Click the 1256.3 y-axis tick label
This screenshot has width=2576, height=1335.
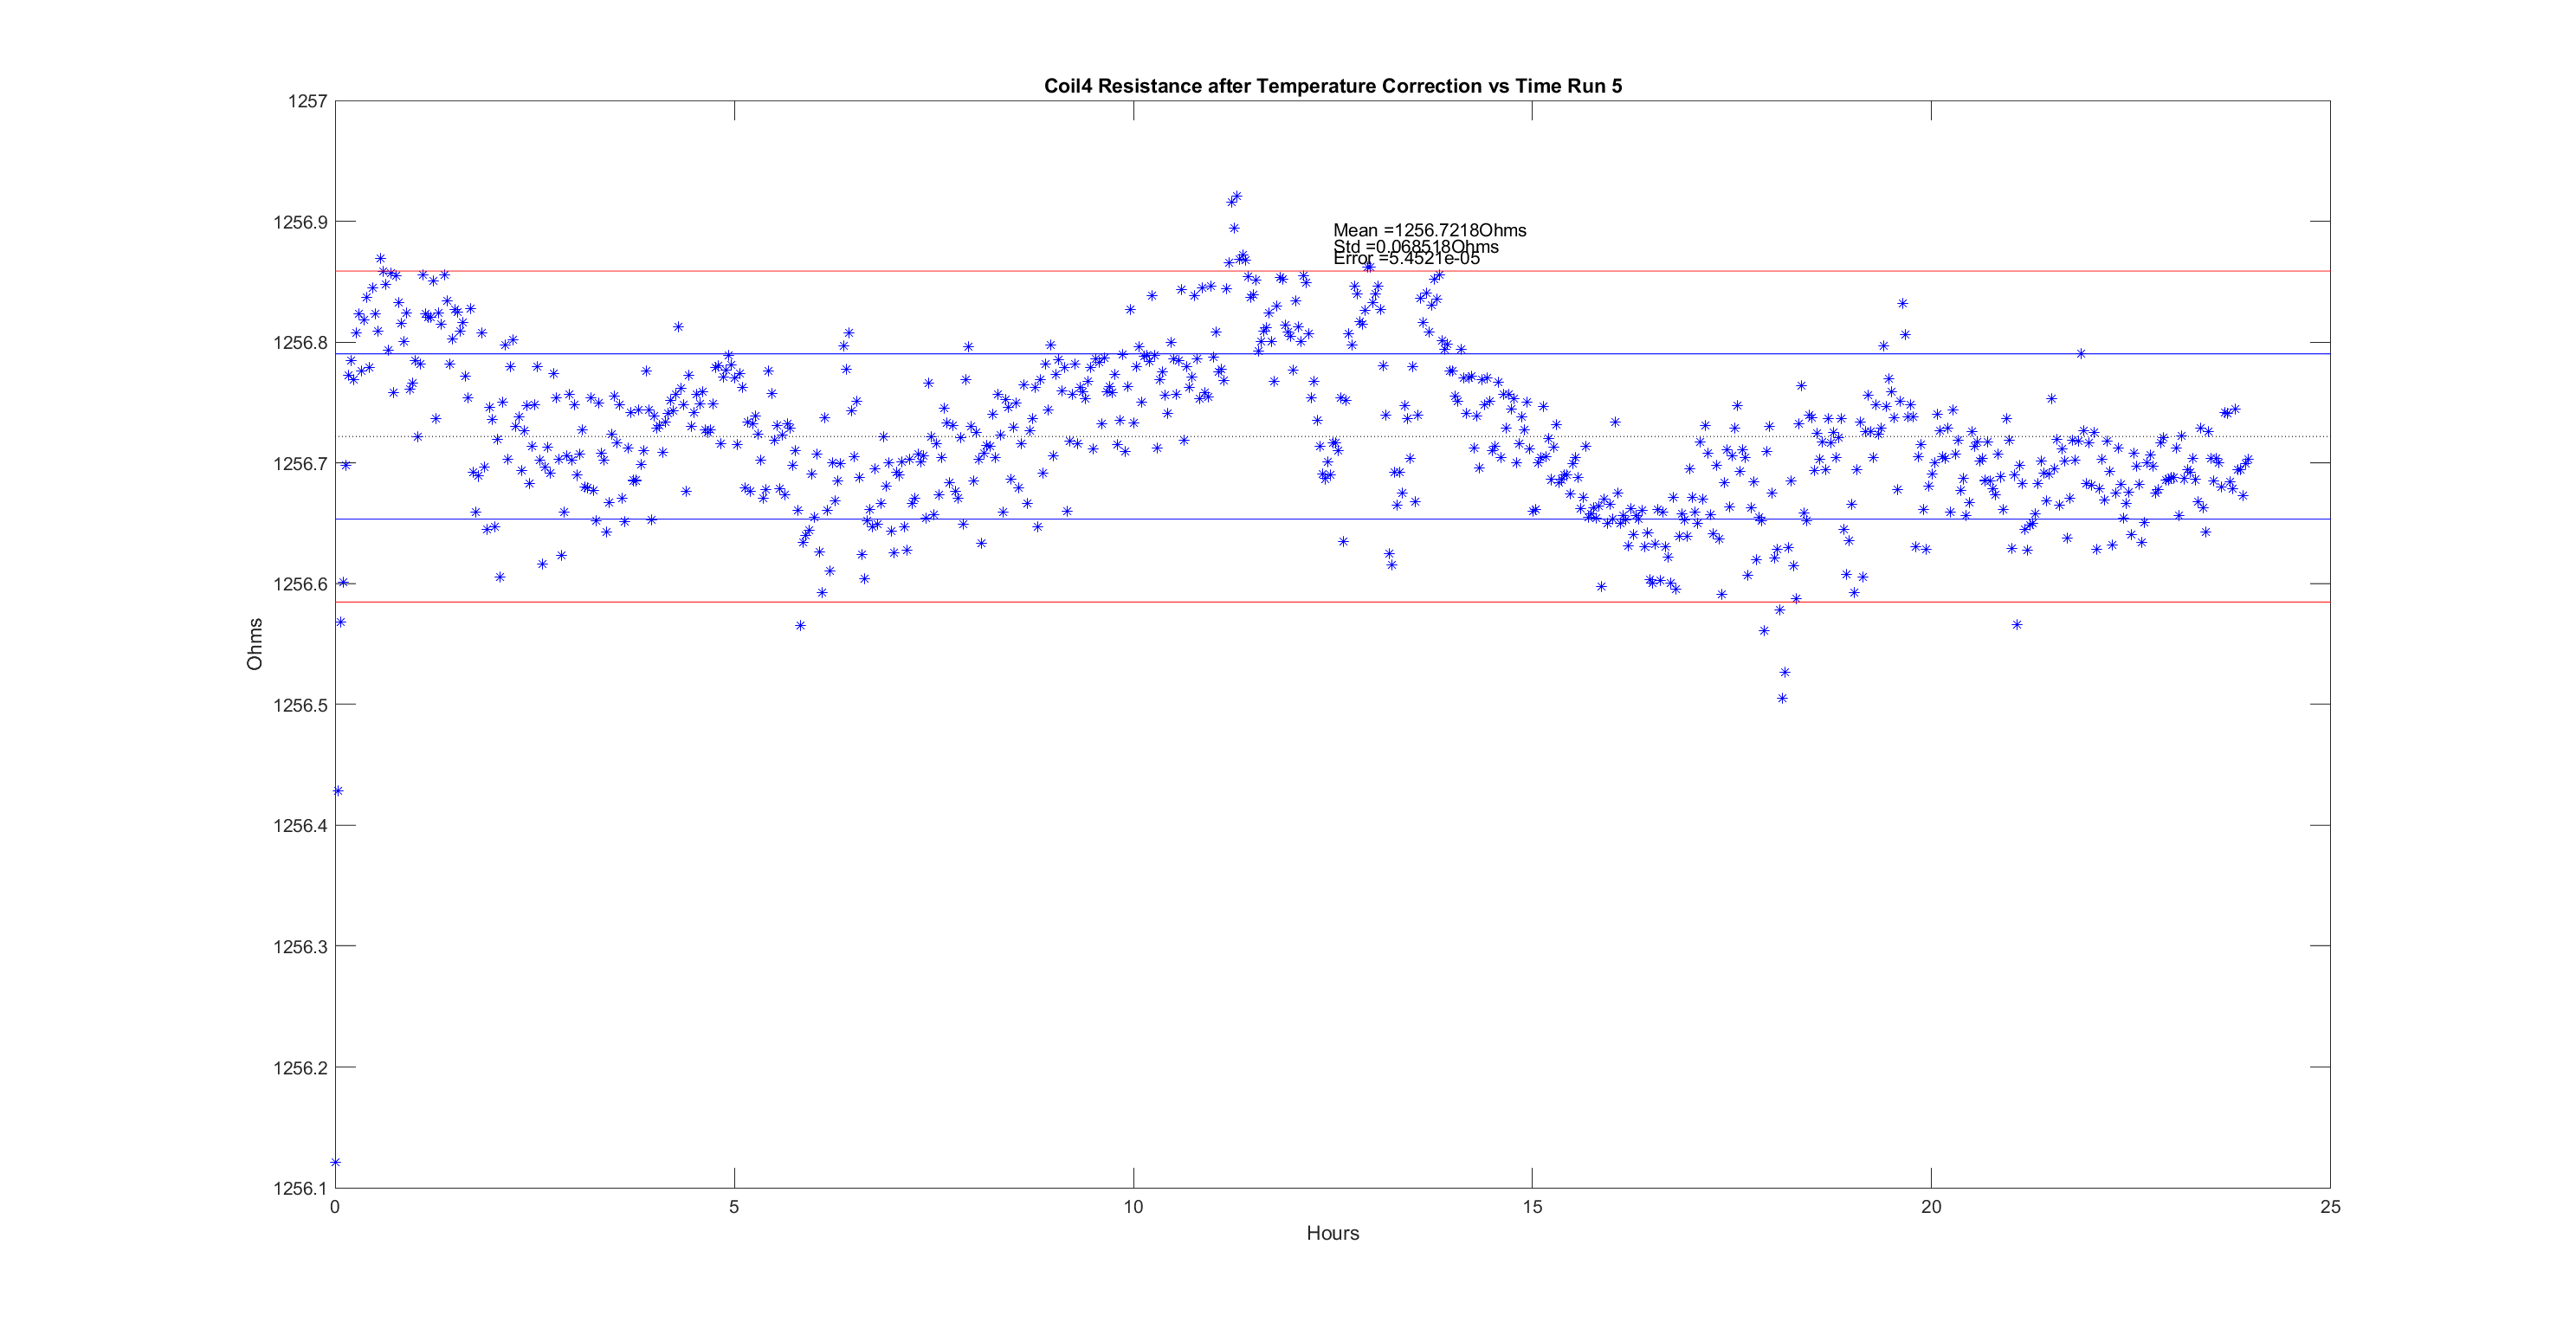[300, 947]
